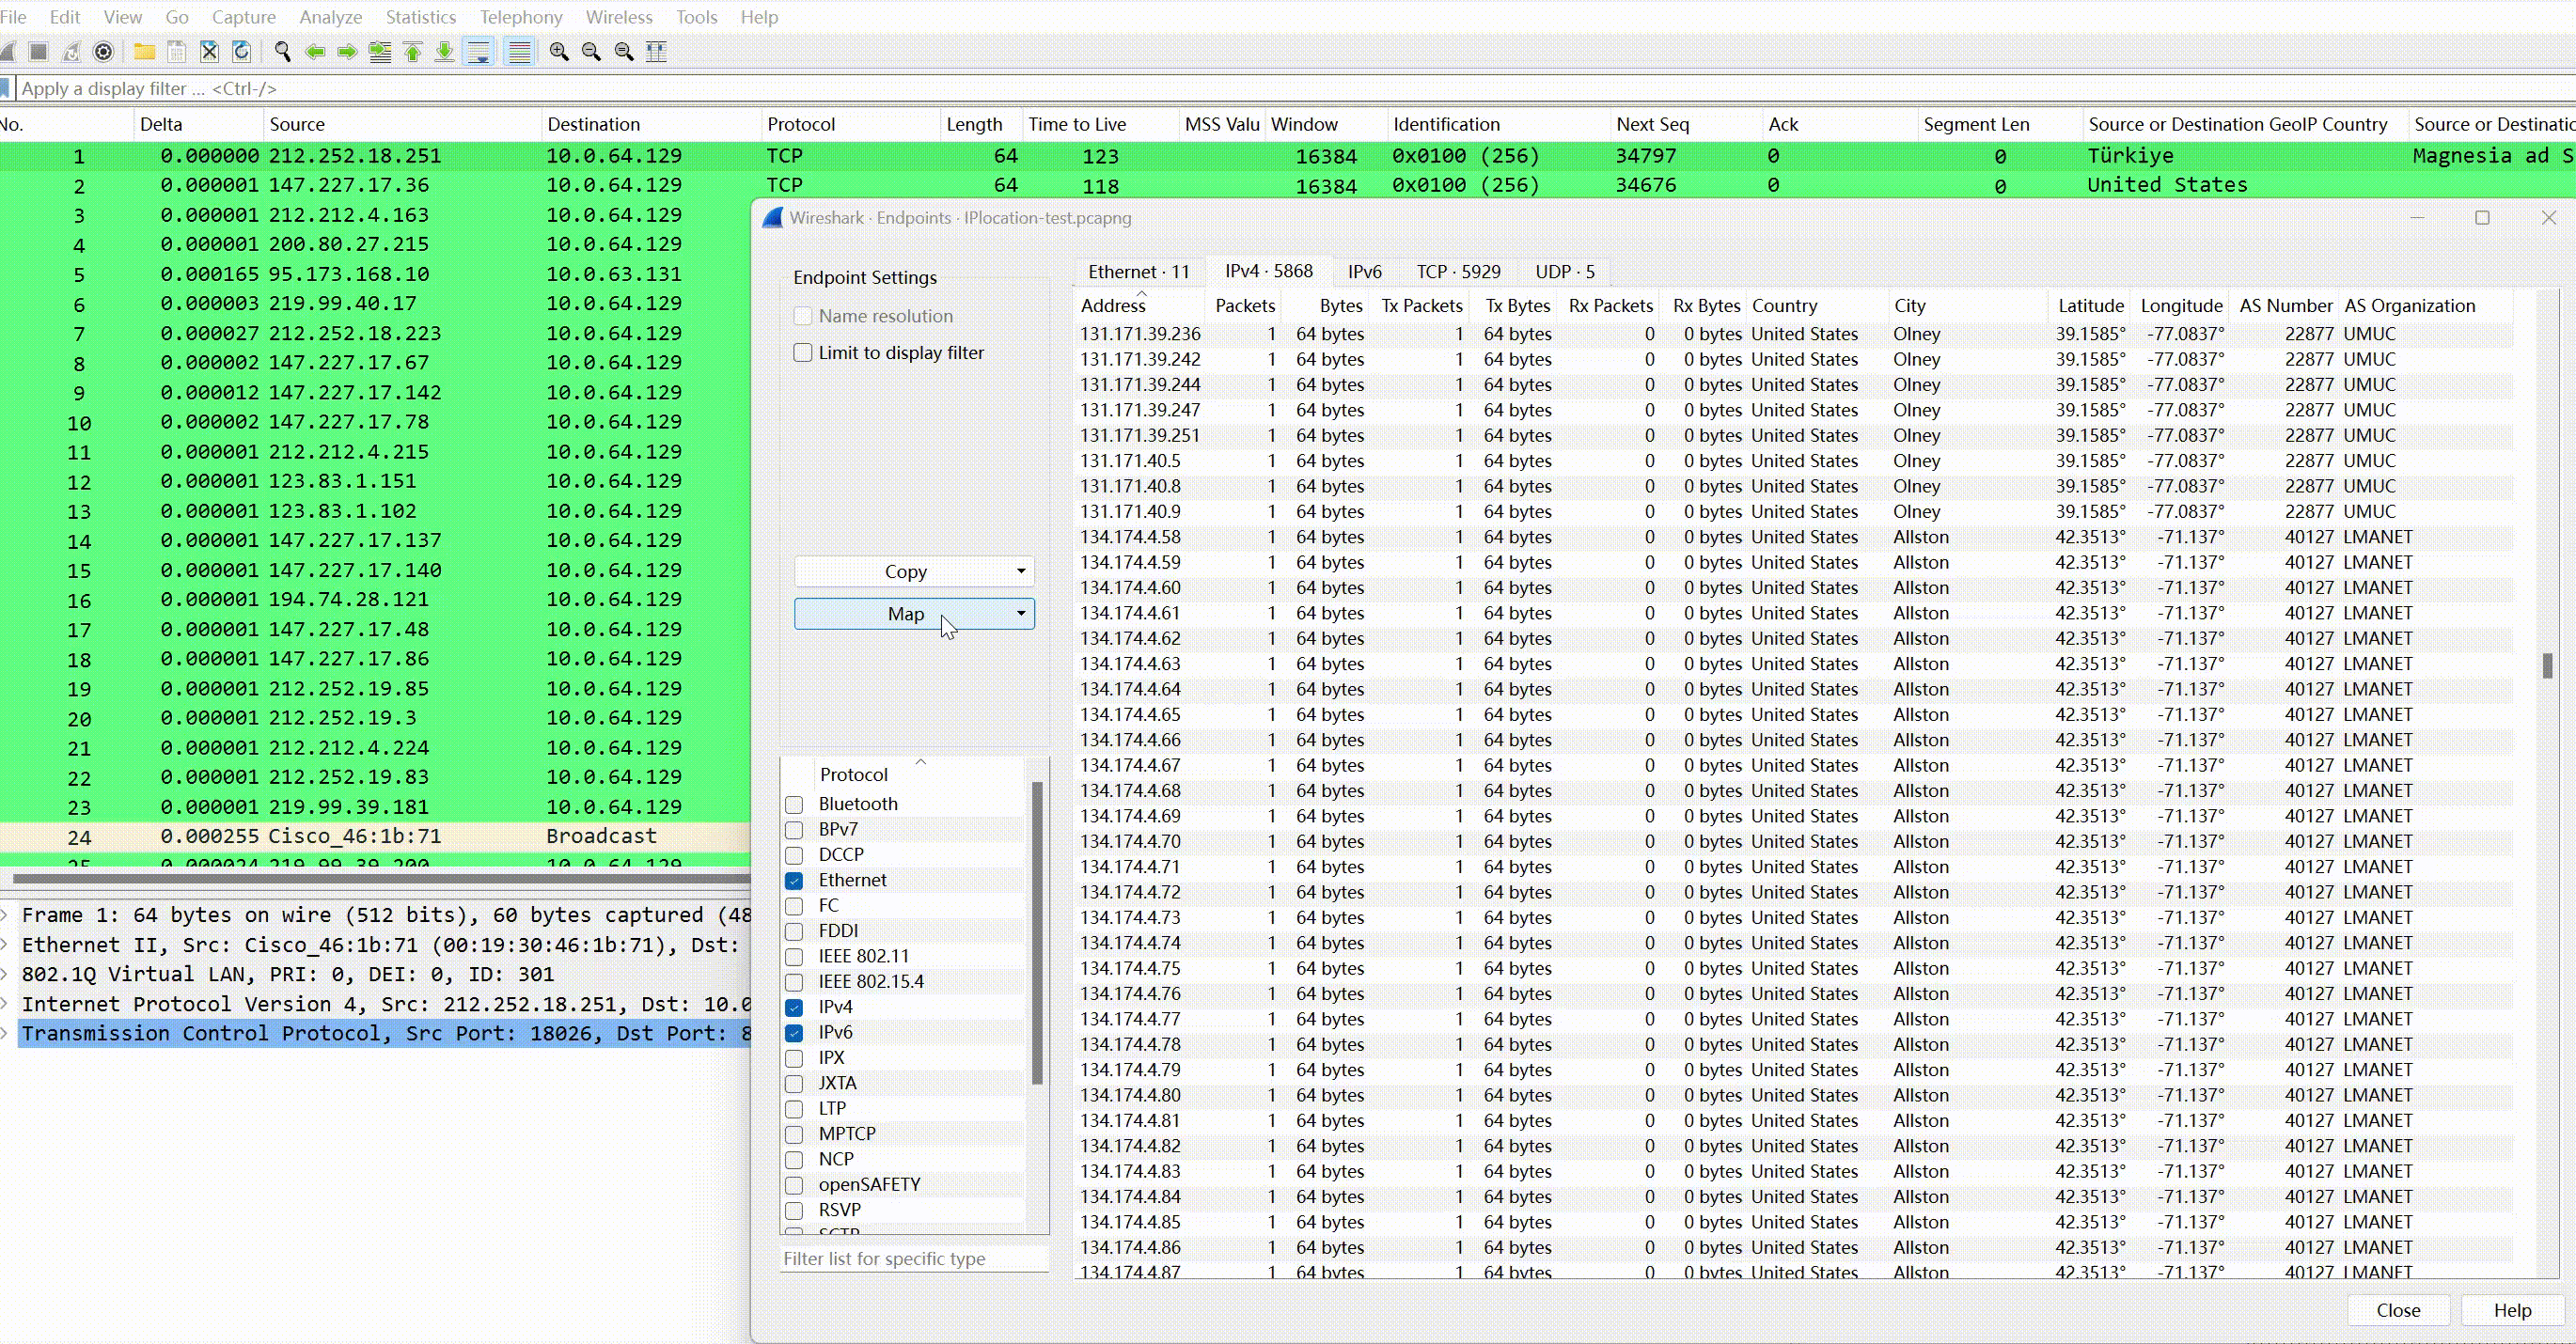The height and width of the screenshot is (1344, 2576).
Task: Switch to the Ethernet · 11 tab
Action: coord(1139,272)
